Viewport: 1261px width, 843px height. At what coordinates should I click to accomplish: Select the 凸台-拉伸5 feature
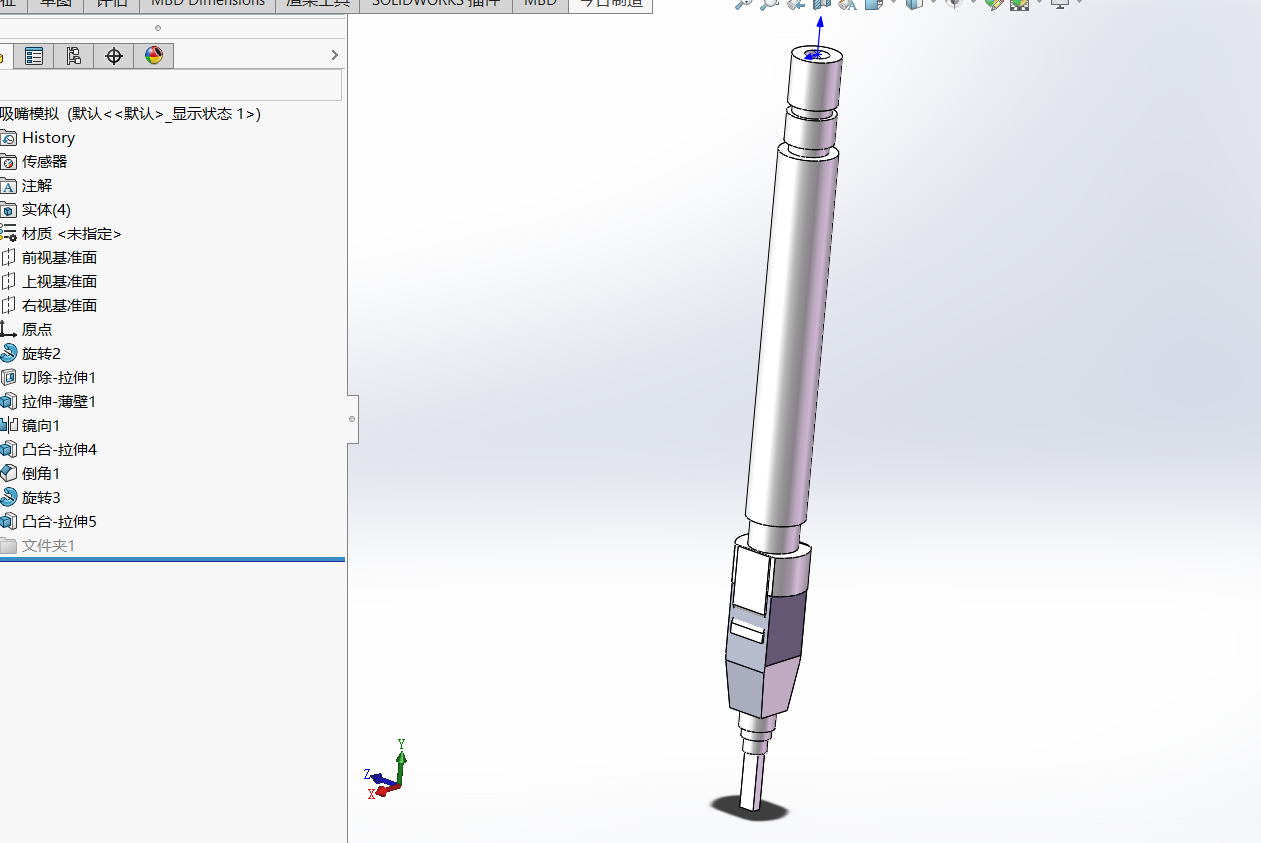tap(59, 522)
